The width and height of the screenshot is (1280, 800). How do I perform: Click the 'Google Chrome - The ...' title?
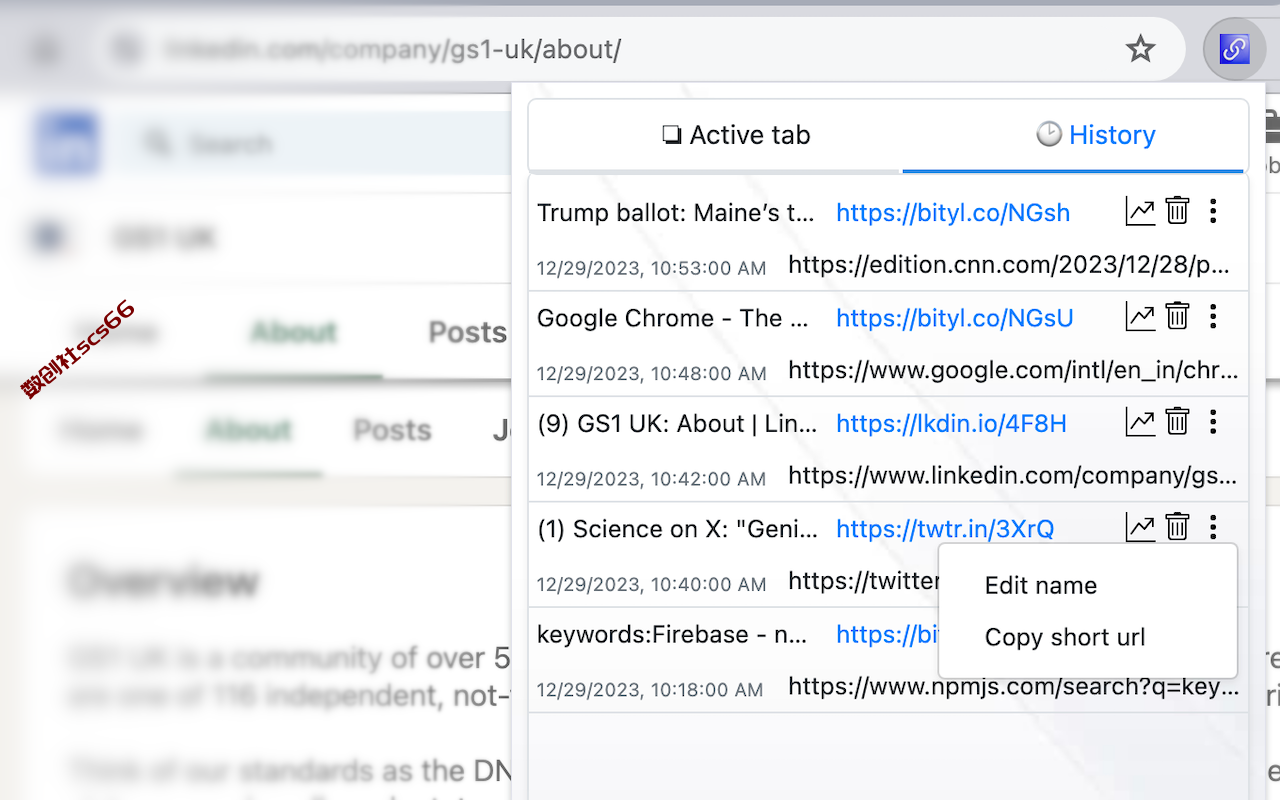point(672,318)
